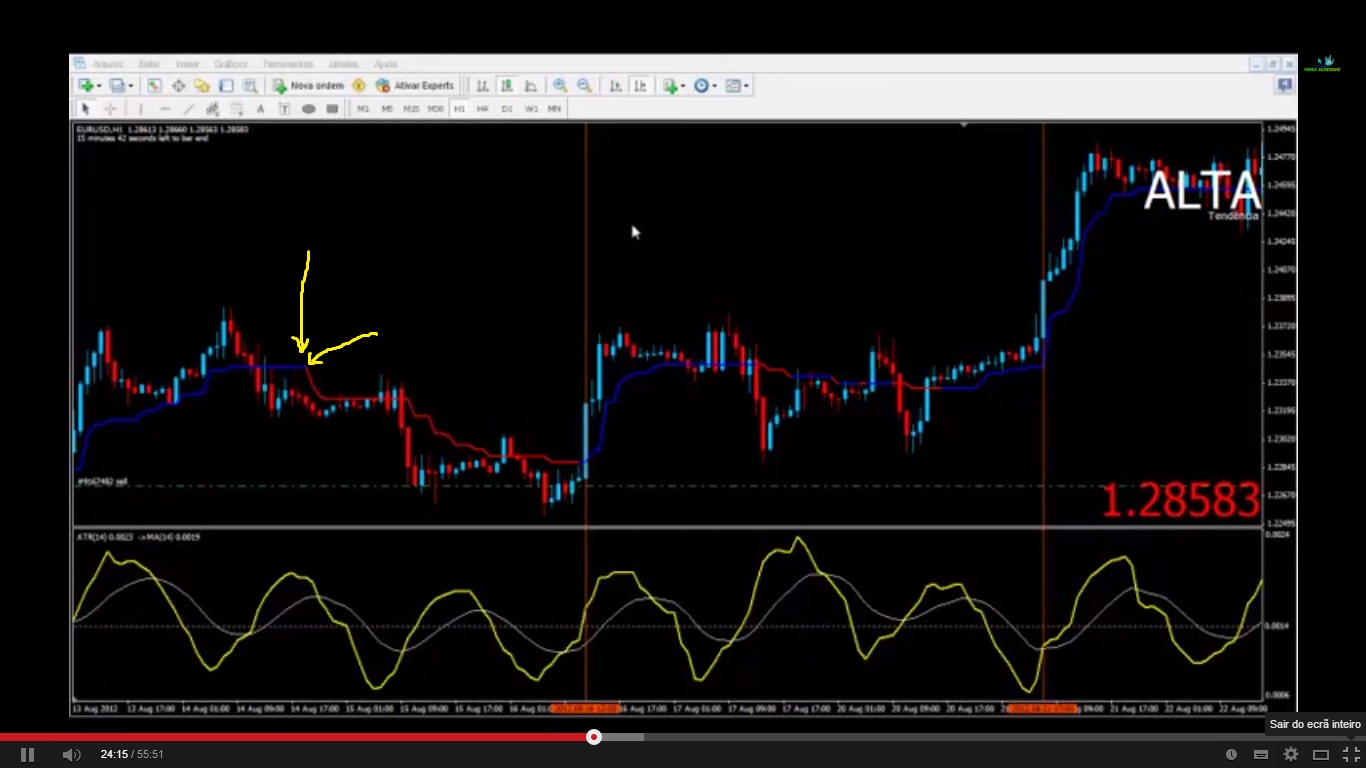Toggle the H1 timeframe button
Image resolution: width=1366 pixels, height=768 pixels.
[x=459, y=109]
